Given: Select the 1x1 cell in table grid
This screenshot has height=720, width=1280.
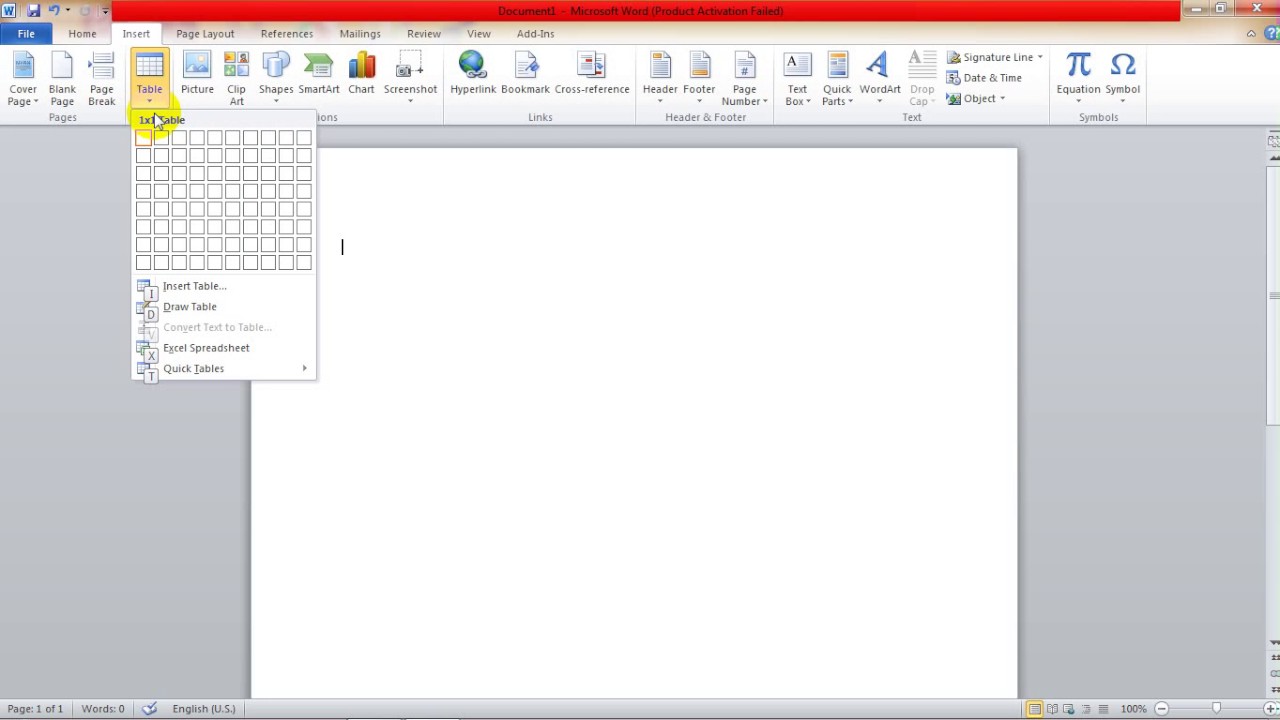Looking at the screenshot, I should (143, 137).
